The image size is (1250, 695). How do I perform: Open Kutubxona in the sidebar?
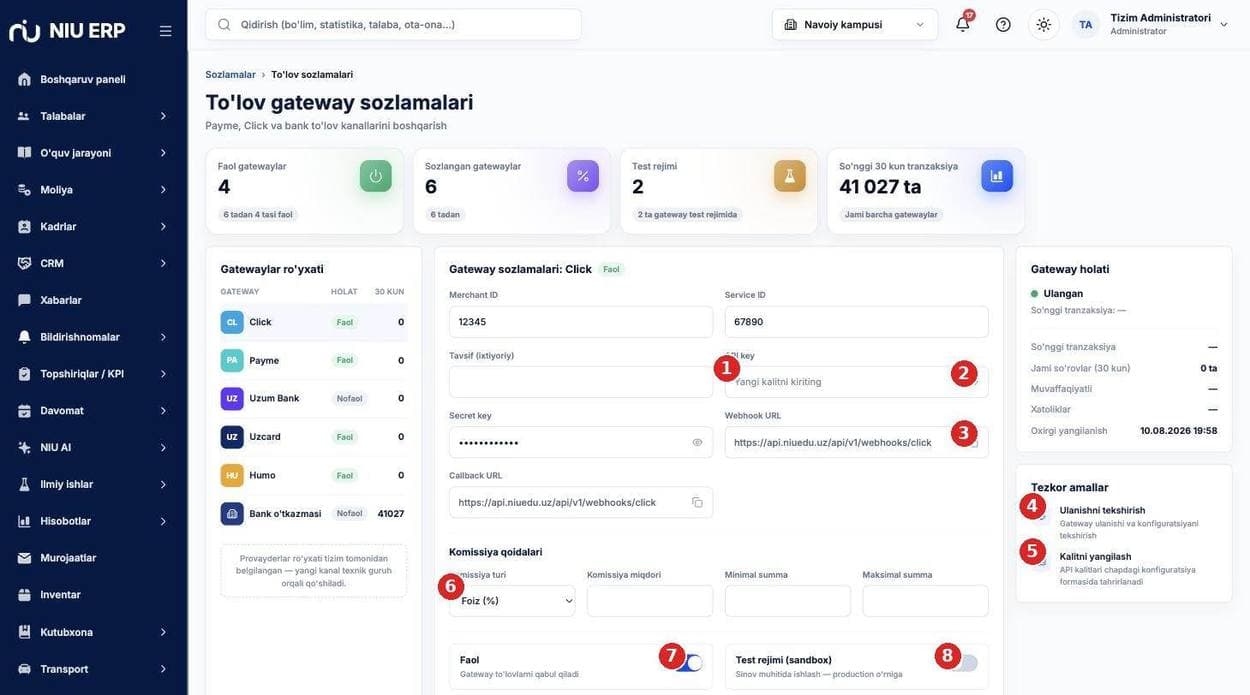(93, 632)
